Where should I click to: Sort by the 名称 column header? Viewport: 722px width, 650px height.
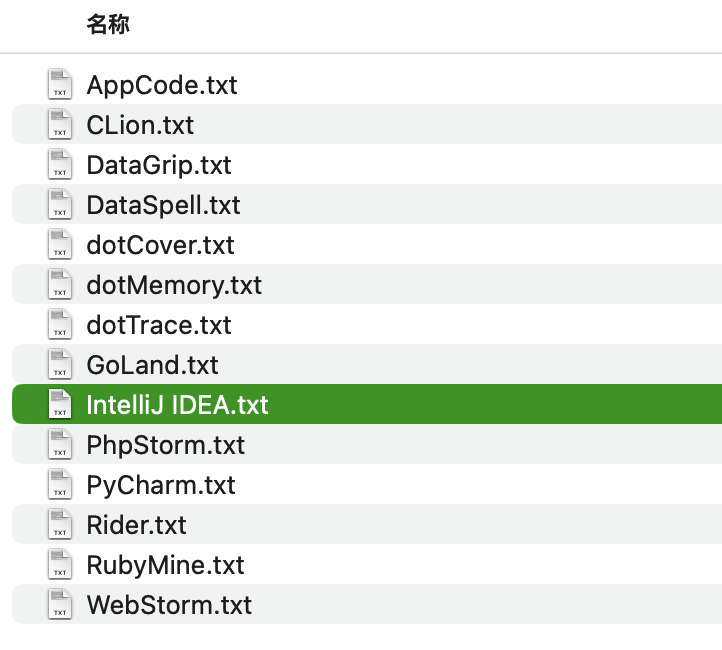(108, 24)
